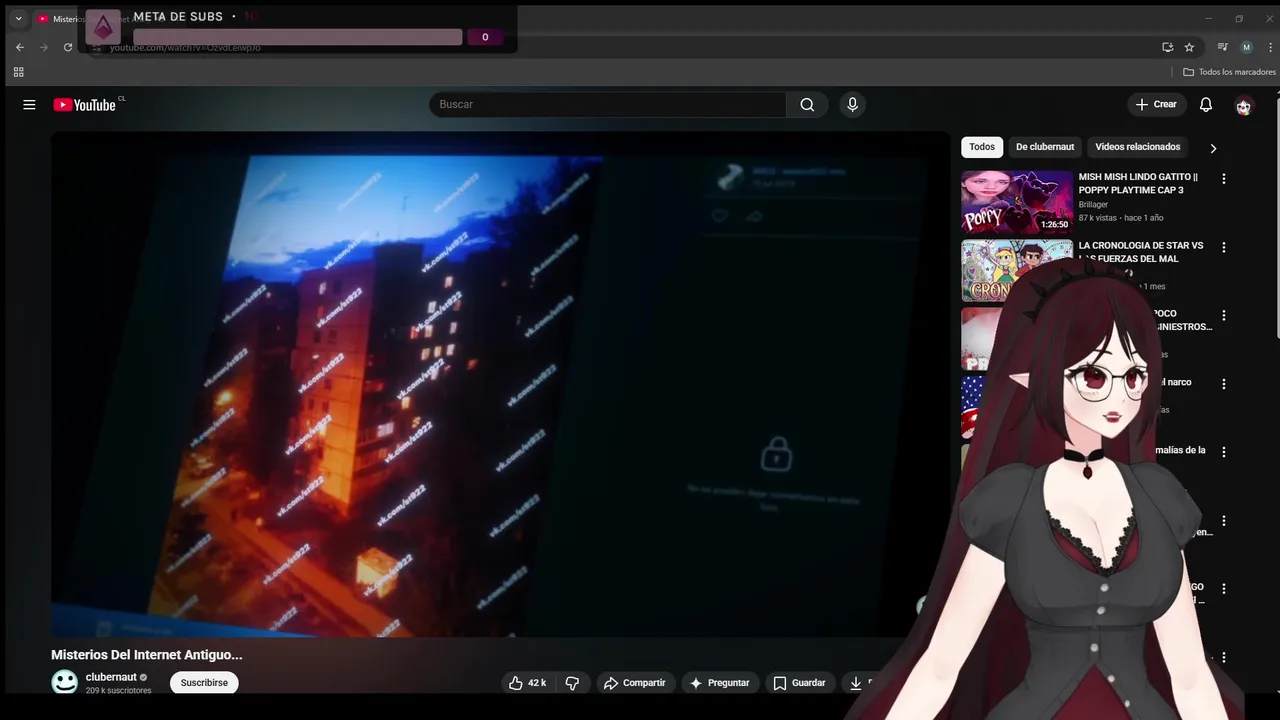
Task: Click Suscribirse to subscribe to clubernaut
Action: (x=204, y=683)
